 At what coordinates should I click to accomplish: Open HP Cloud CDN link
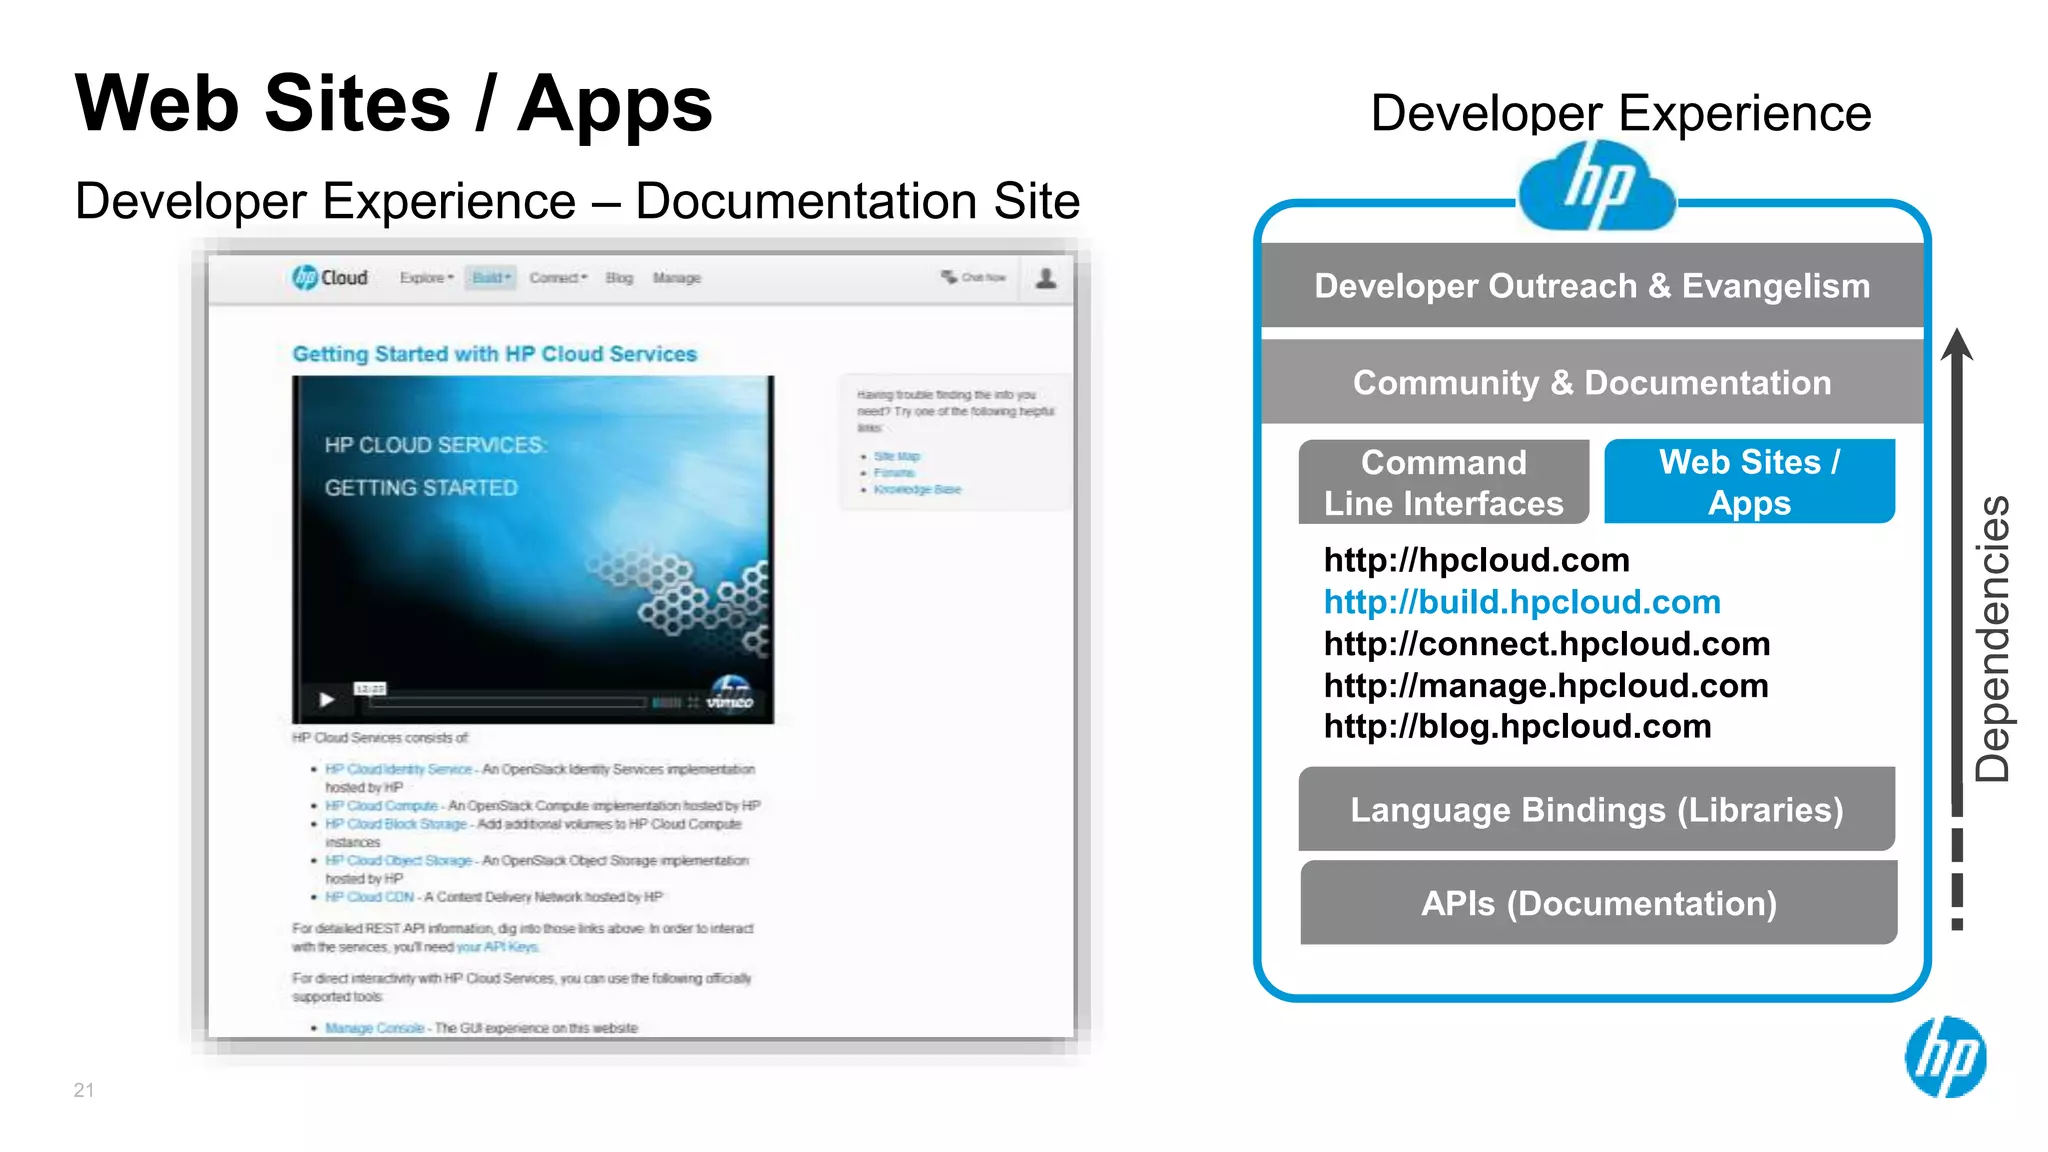369,897
